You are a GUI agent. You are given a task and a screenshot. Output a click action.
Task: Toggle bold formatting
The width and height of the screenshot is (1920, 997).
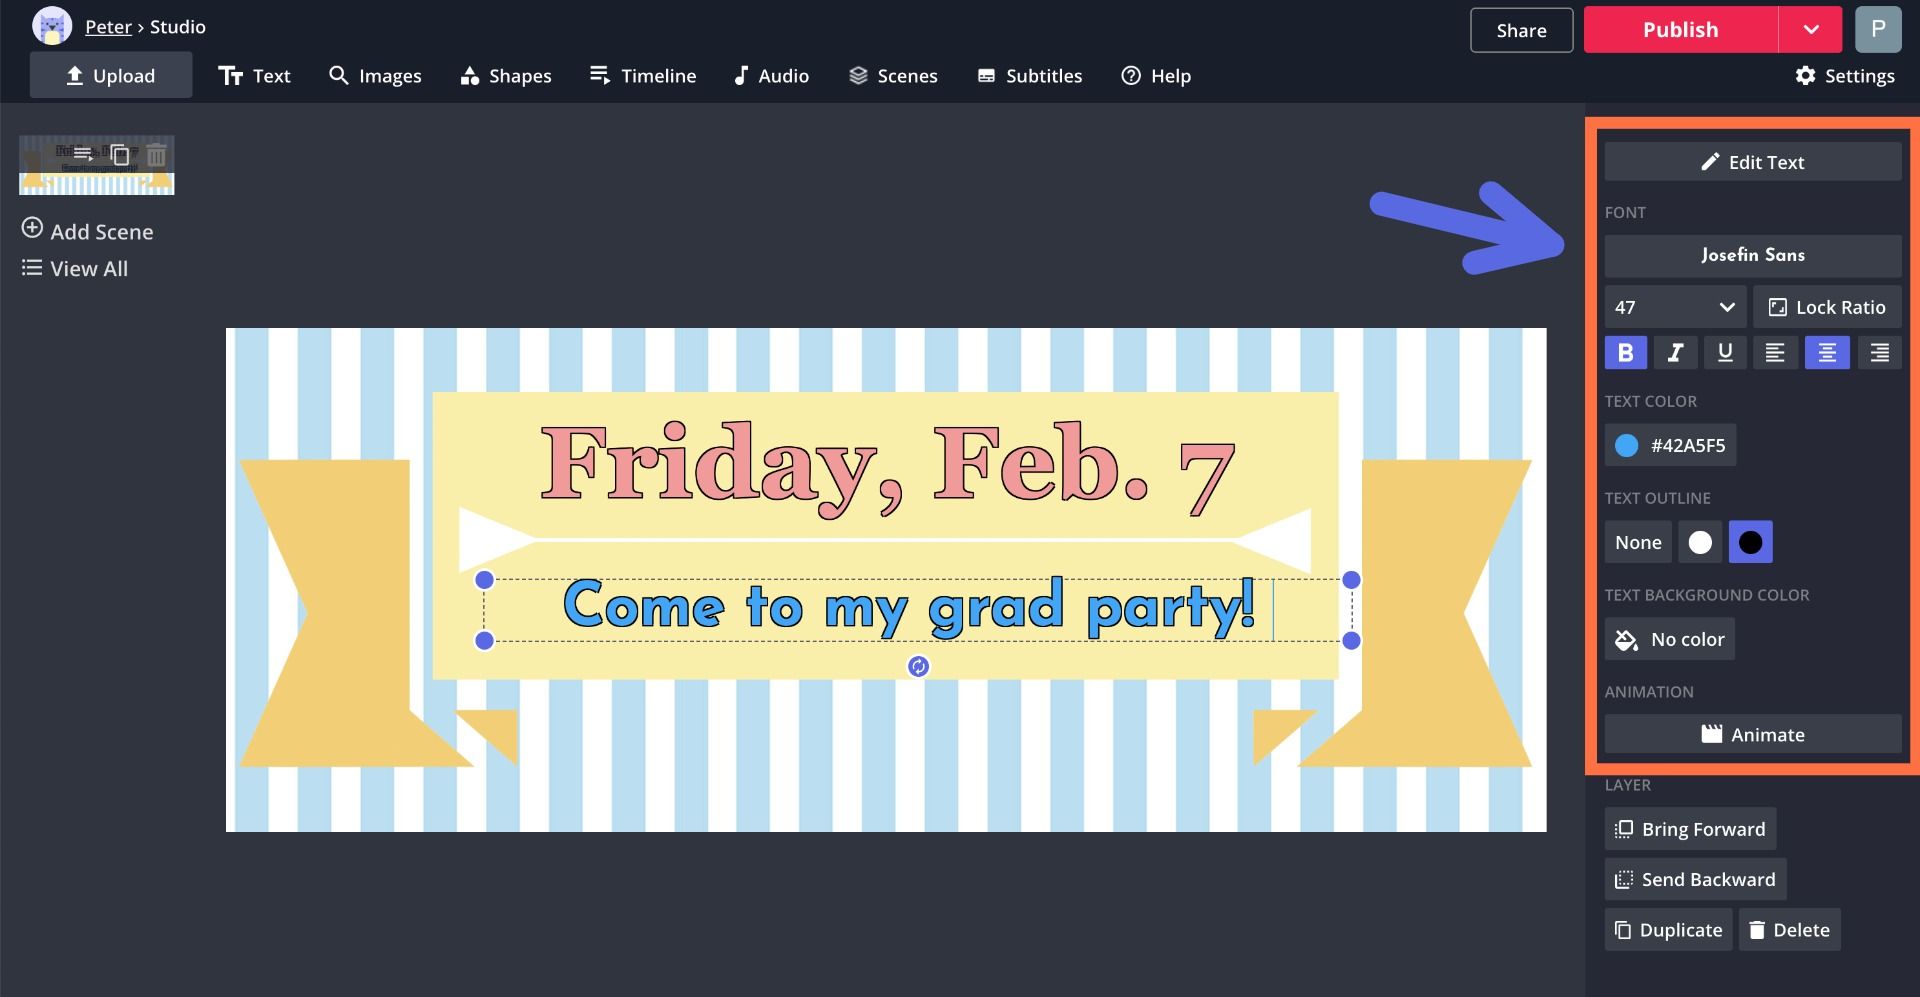[x=1626, y=352]
